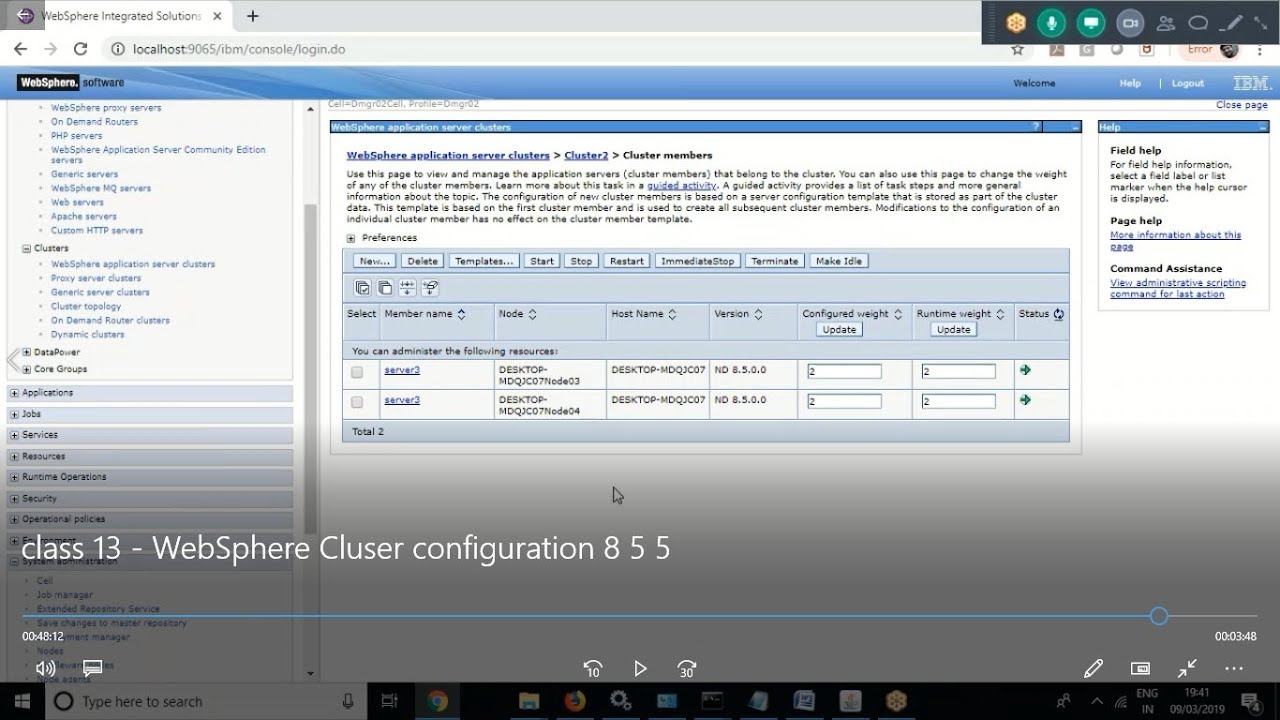The image size is (1280, 720).
Task: Open the video player more options ellipsis
Action: pyautogui.click(x=1234, y=668)
